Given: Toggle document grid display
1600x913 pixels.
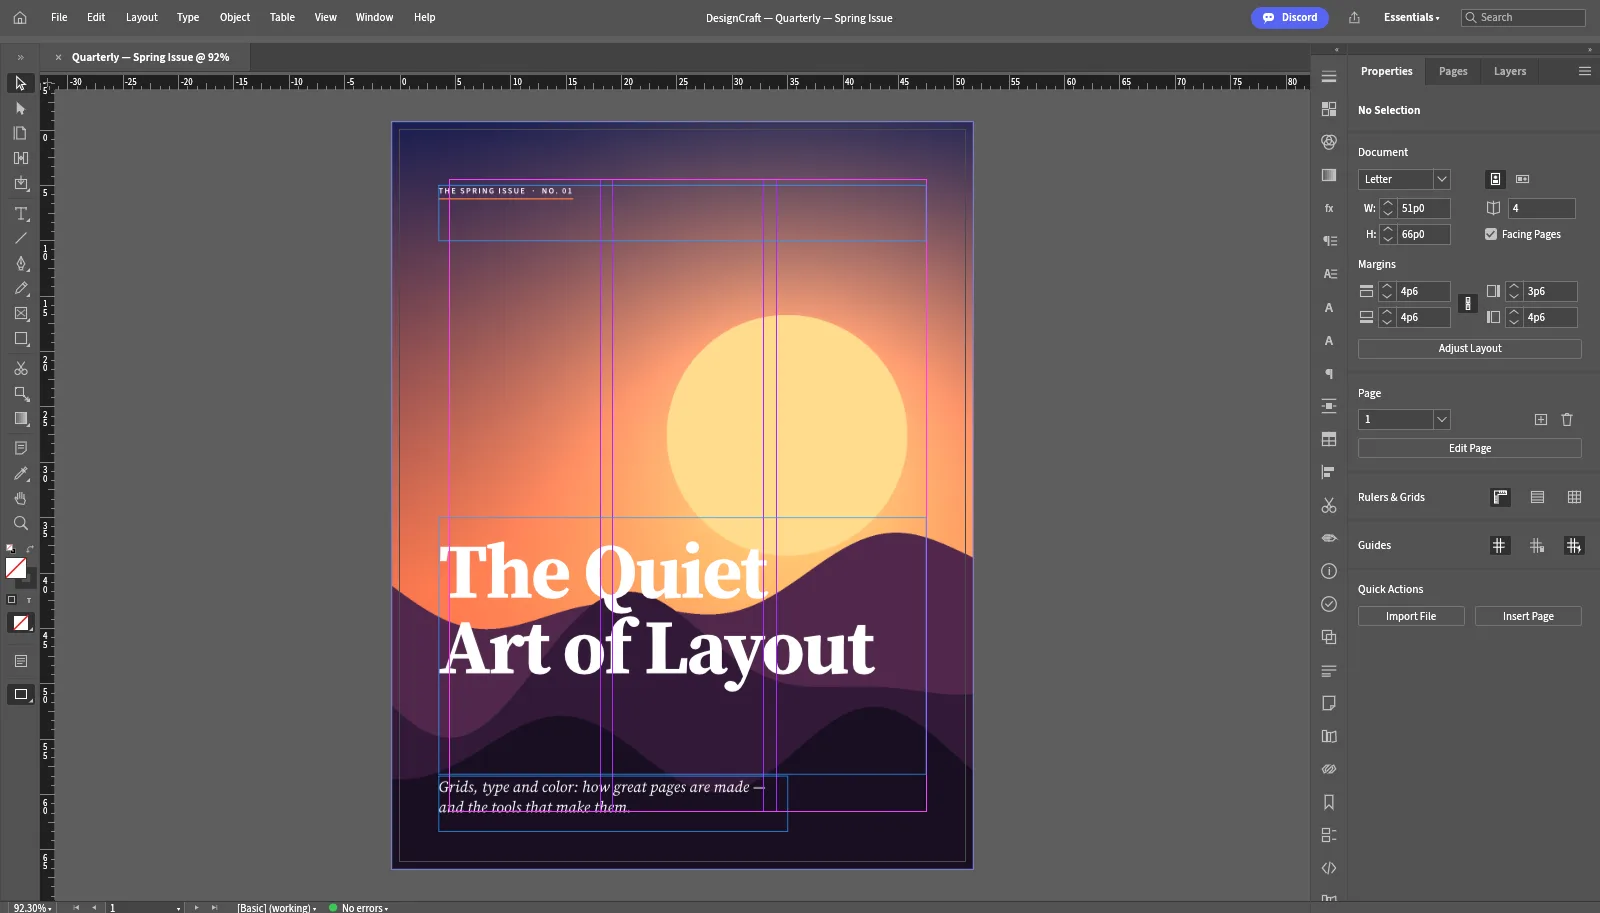Looking at the screenshot, I should point(1575,497).
